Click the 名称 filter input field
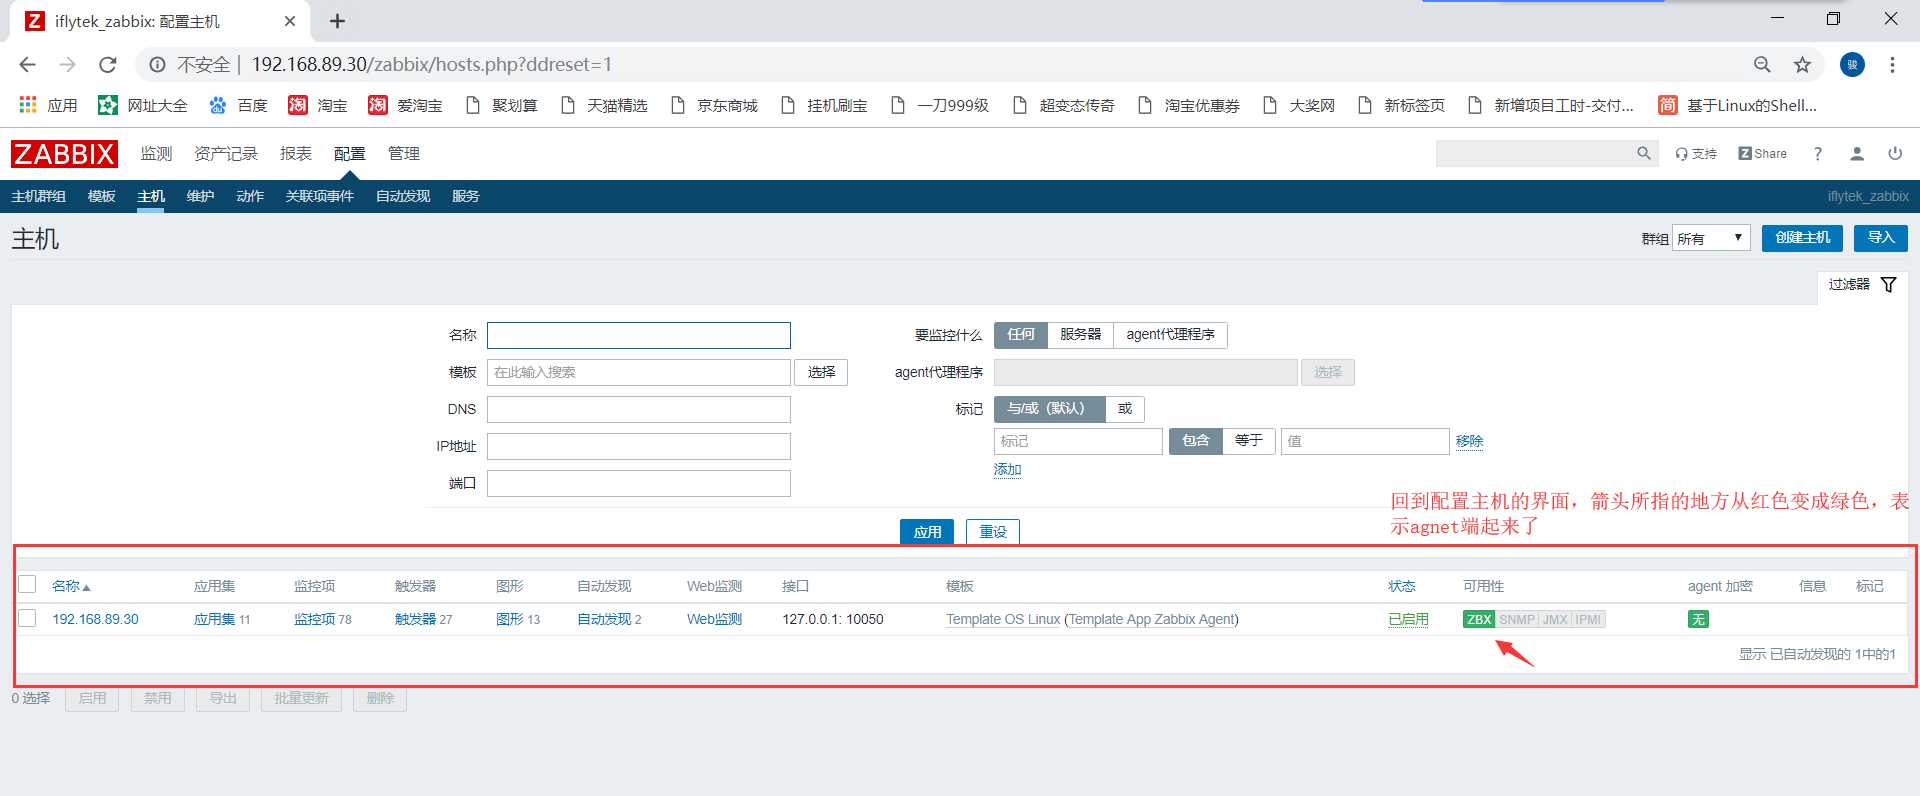 tap(639, 335)
